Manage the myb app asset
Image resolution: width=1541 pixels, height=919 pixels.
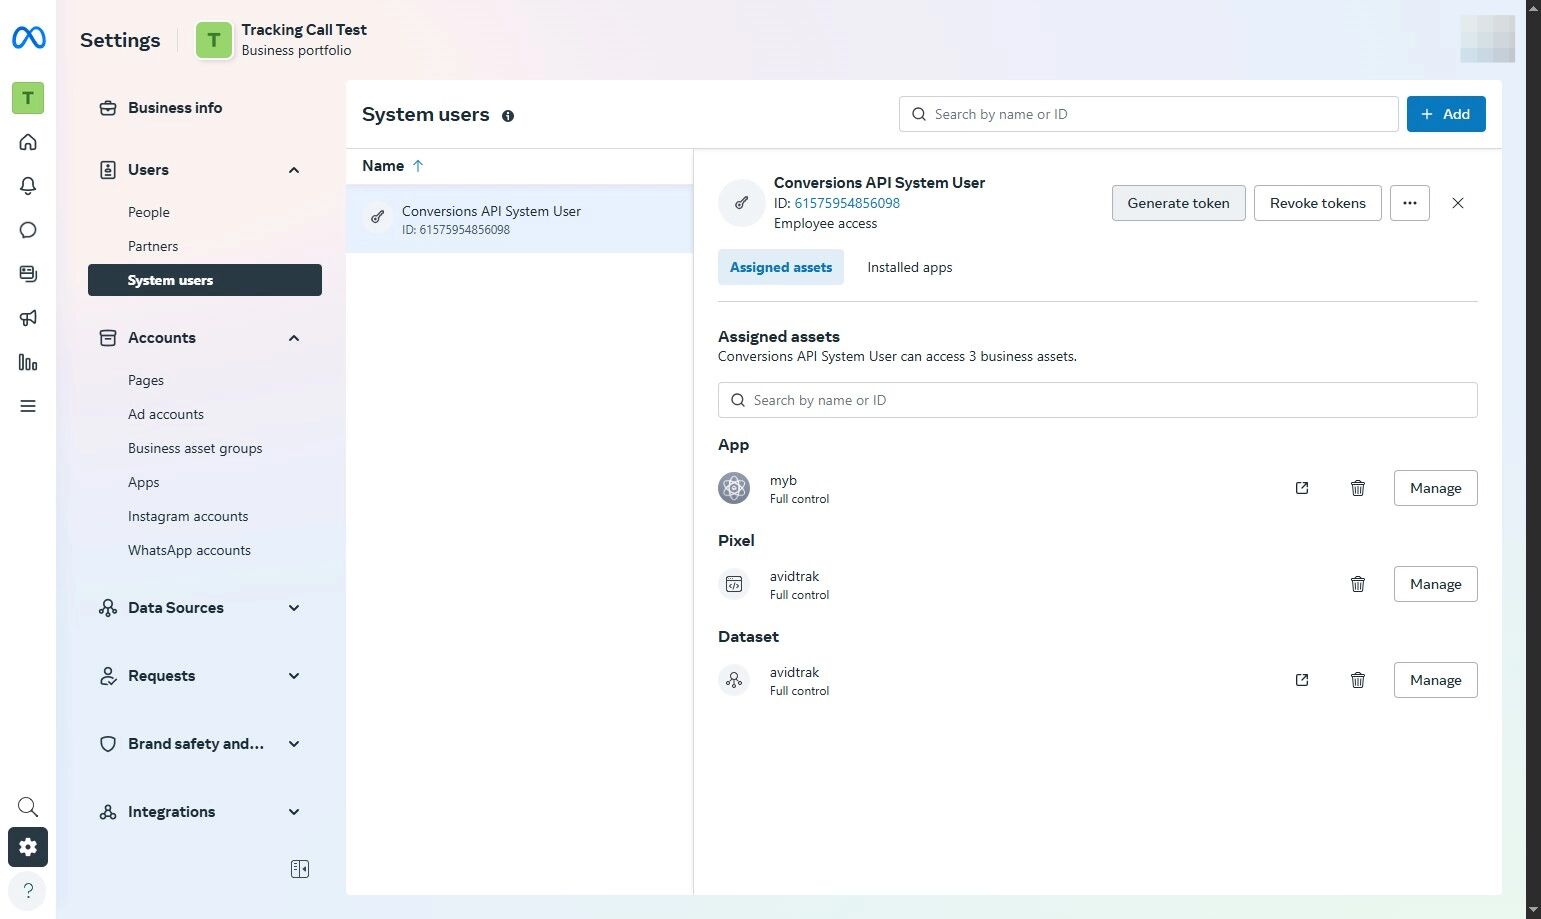click(1436, 488)
